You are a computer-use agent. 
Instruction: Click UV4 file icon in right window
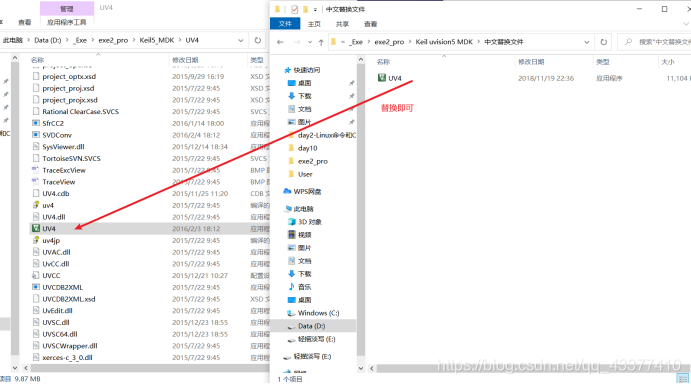pos(382,78)
